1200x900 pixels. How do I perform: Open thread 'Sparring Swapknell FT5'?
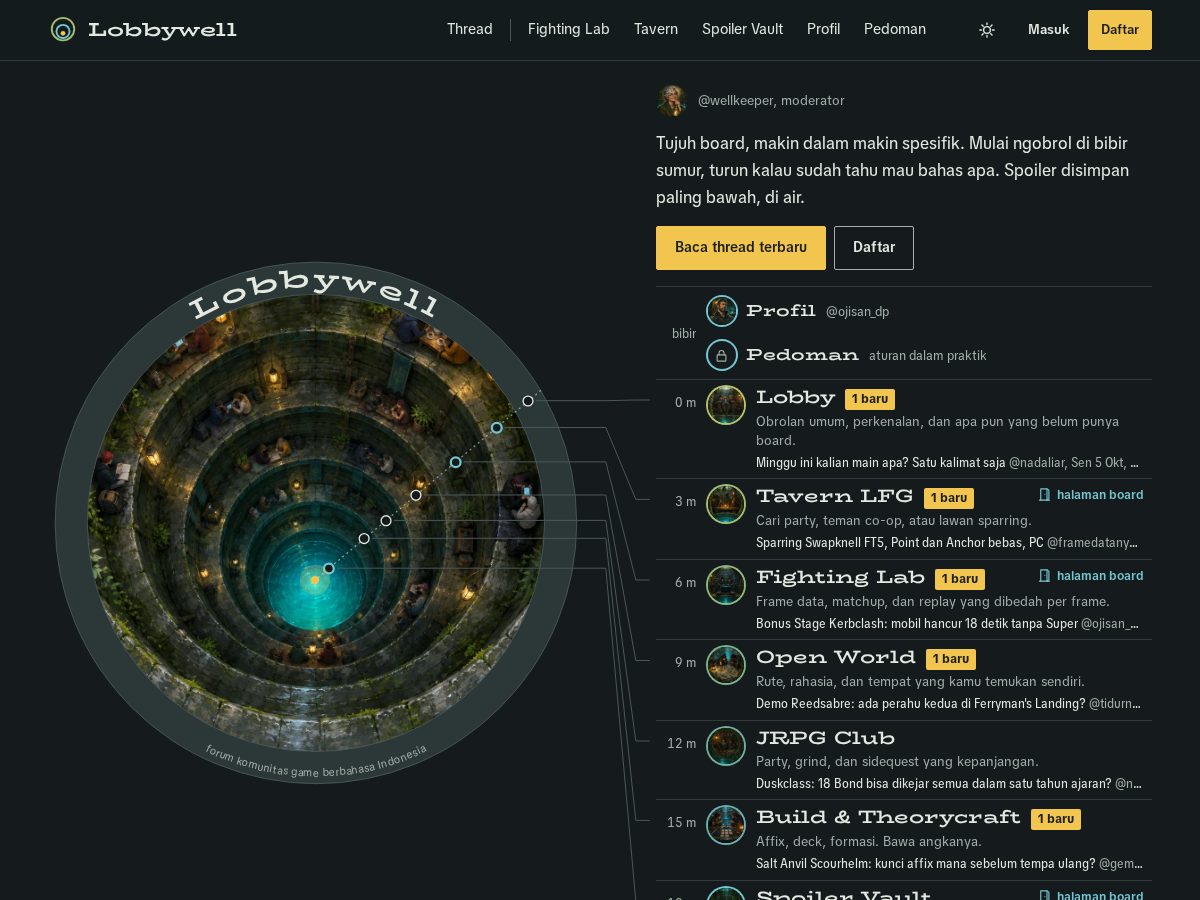tap(899, 543)
